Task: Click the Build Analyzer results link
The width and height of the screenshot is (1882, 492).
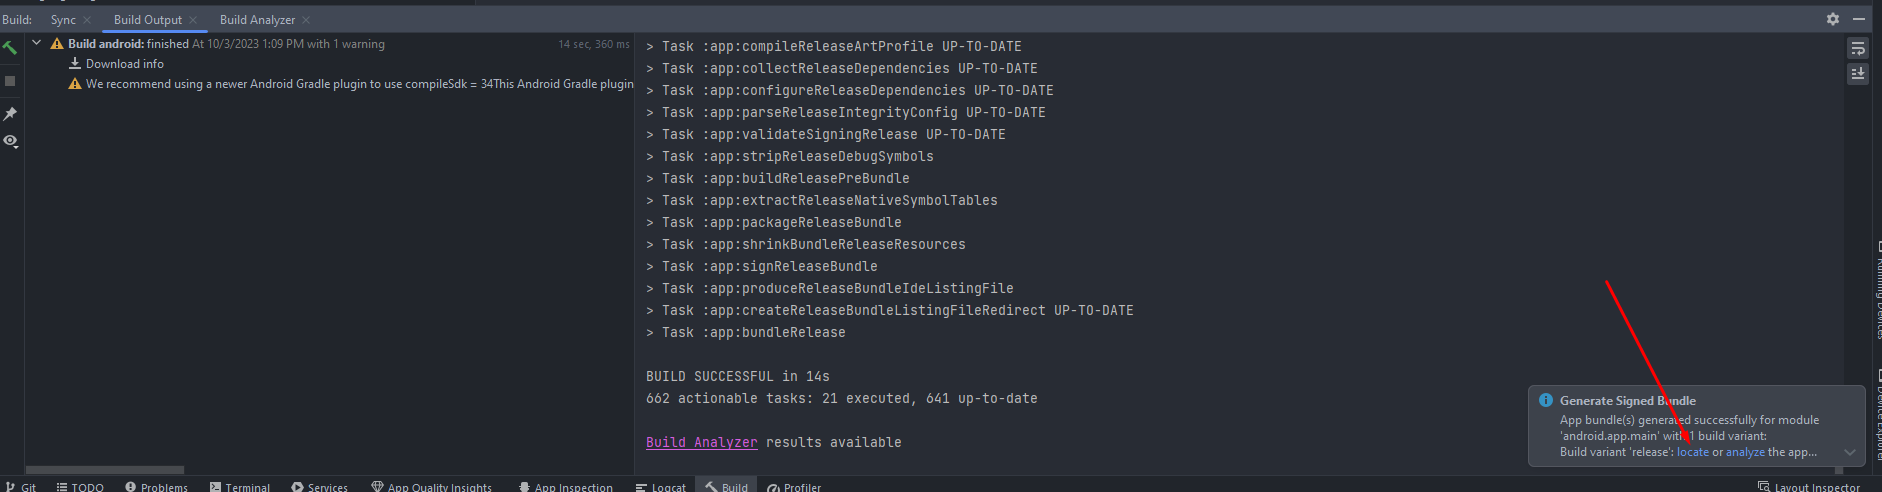Action: coord(701,442)
